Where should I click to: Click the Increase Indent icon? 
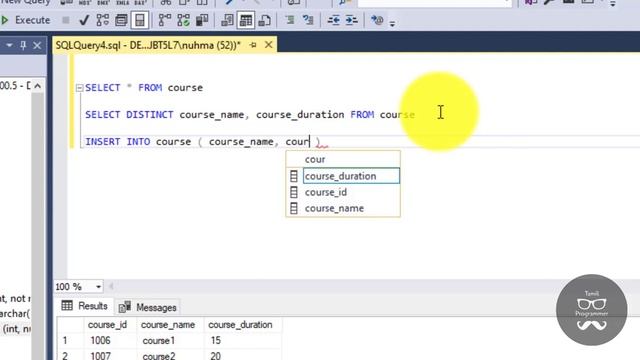pyautogui.click(x=352, y=20)
